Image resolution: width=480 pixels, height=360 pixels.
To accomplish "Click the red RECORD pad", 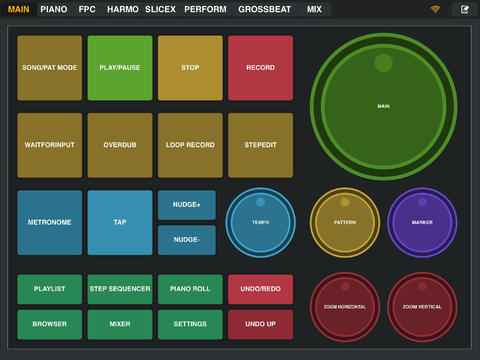I will [x=261, y=68].
